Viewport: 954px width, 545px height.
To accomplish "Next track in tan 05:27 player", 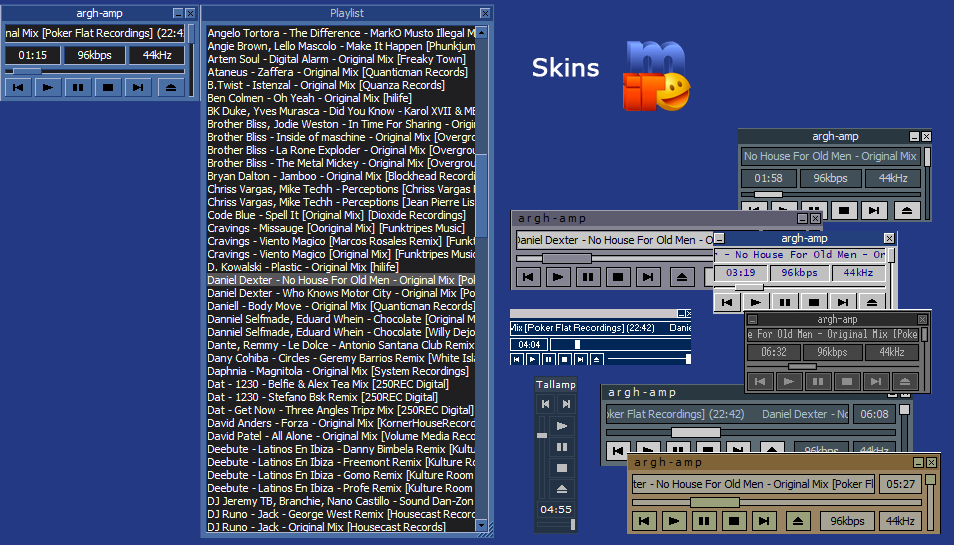I will point(764,521).
